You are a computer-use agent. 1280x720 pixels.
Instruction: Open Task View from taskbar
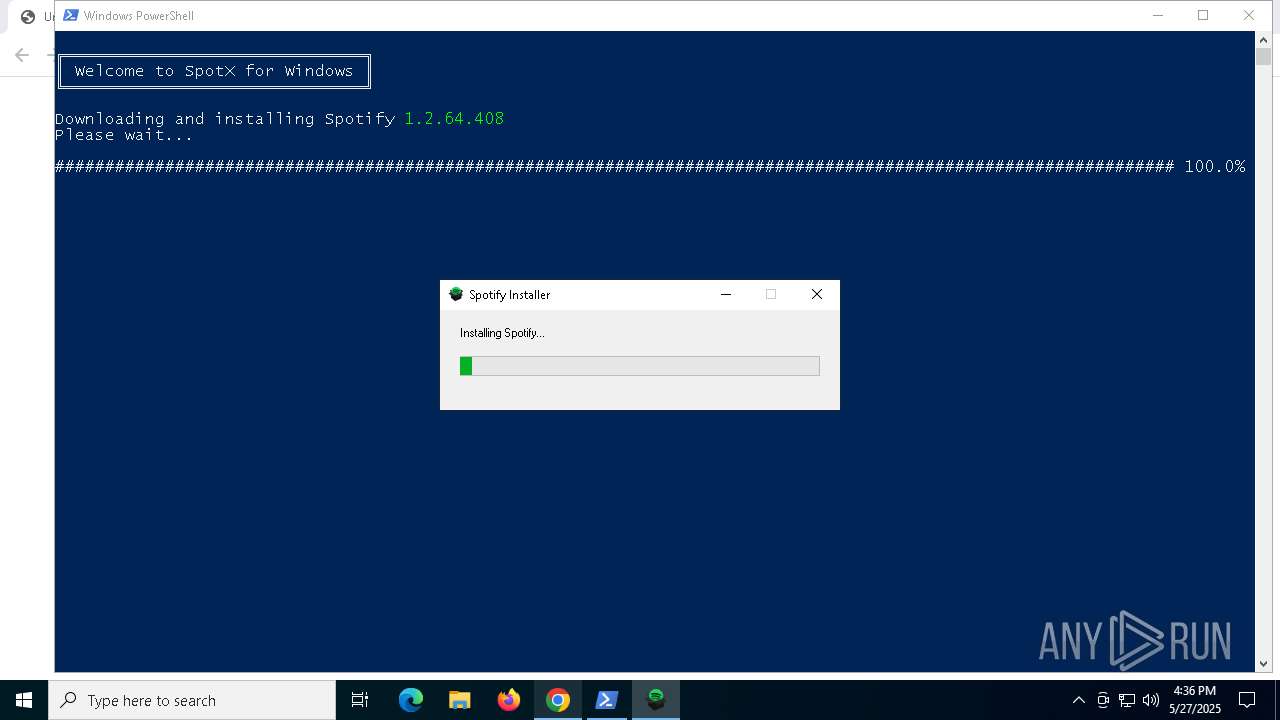point(360,700)
